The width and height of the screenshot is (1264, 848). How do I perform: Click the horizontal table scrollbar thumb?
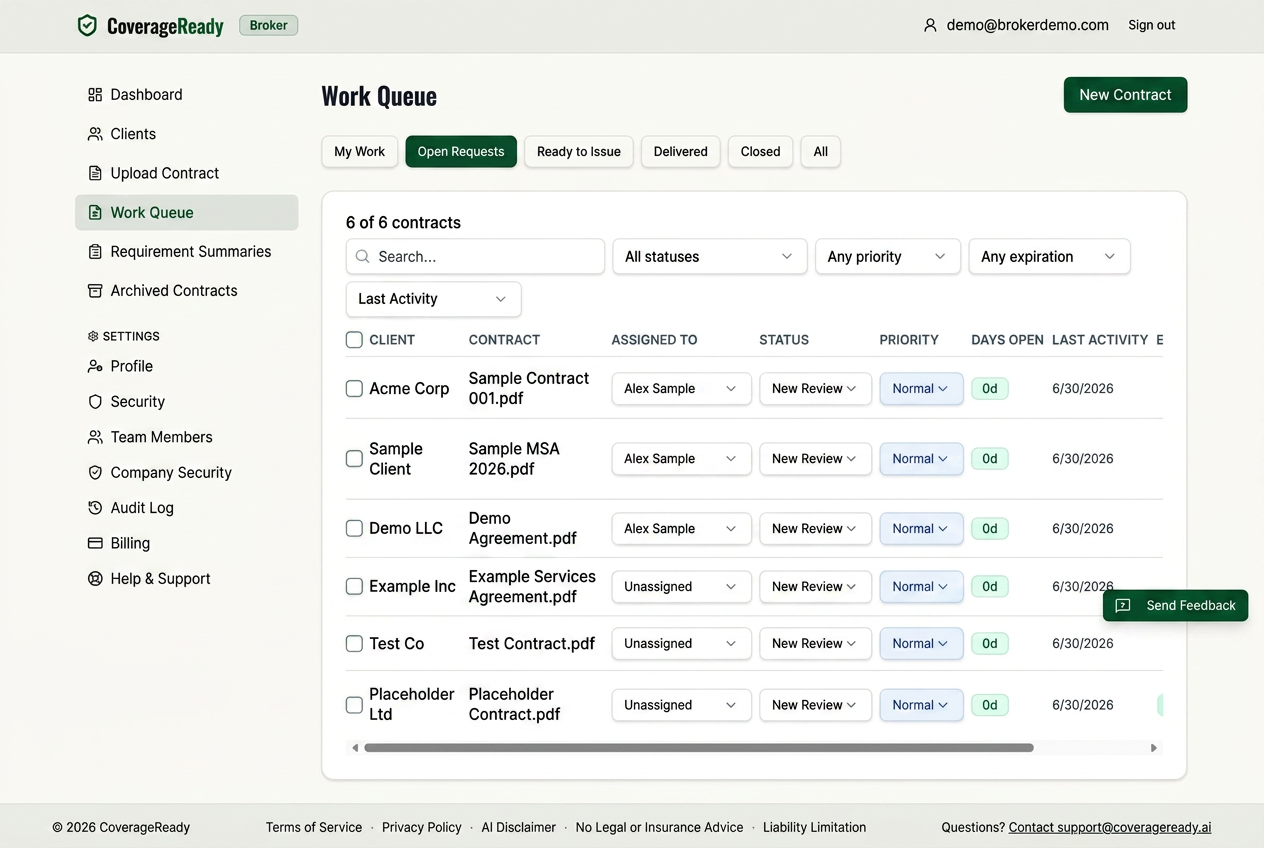(x=699, y=748)
